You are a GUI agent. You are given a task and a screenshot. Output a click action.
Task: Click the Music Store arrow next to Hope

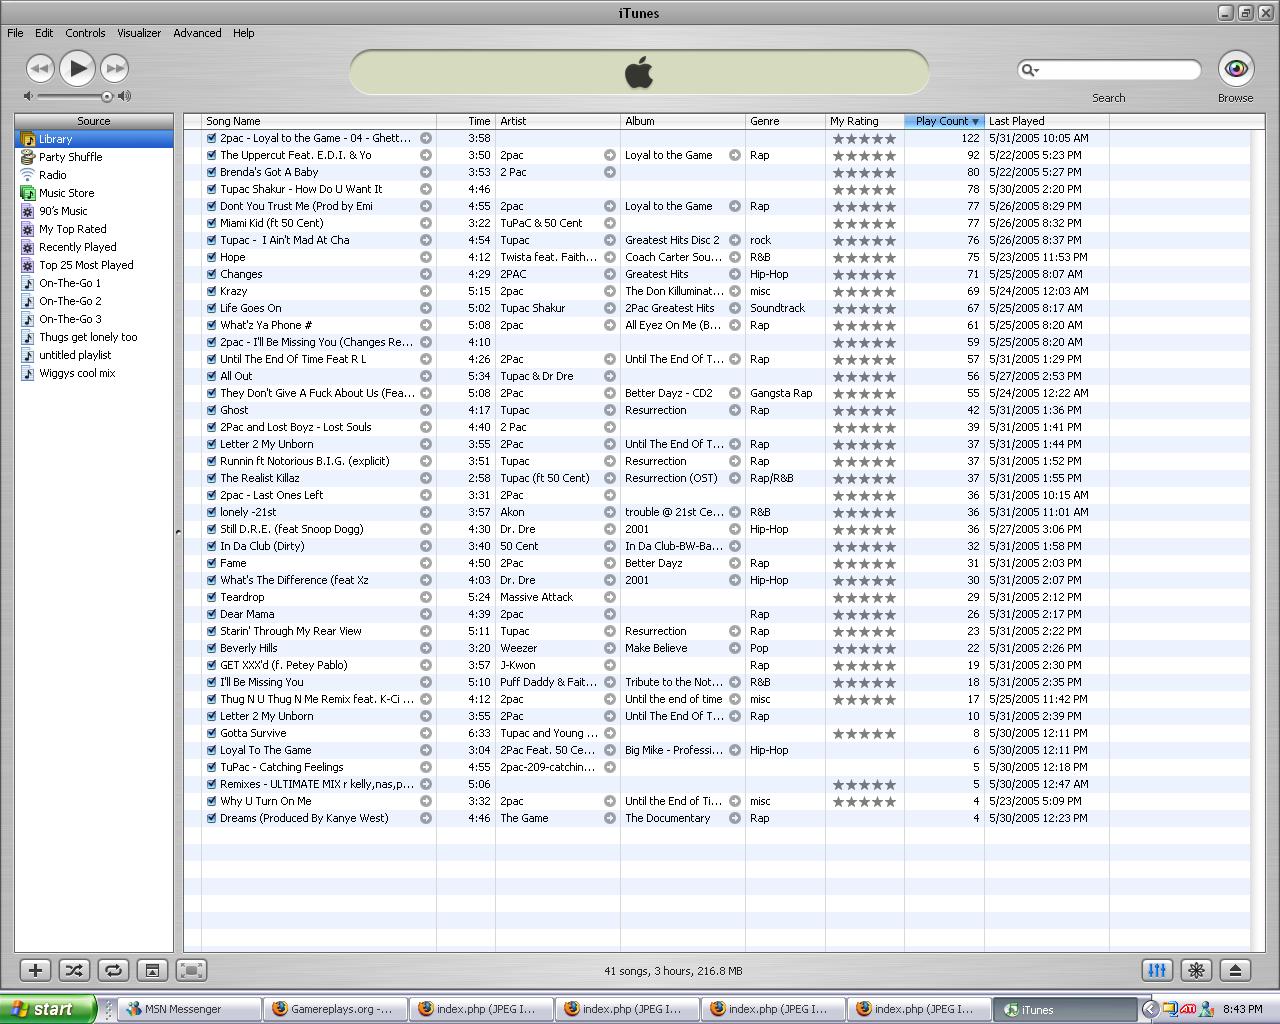pyautogui.click(x=426, y=257)
